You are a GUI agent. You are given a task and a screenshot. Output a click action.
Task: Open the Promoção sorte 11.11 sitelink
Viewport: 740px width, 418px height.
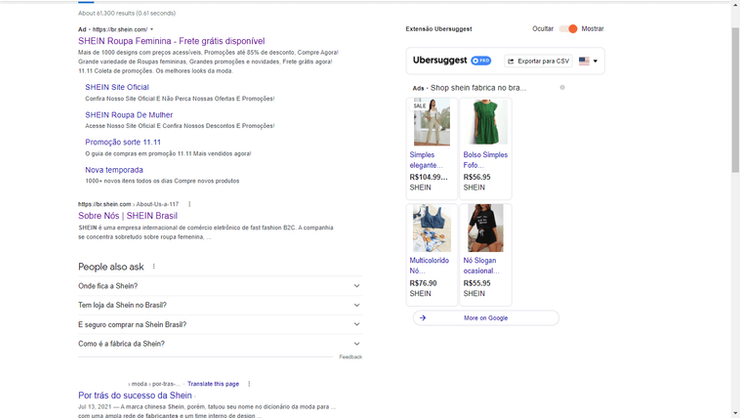(123, 142)
